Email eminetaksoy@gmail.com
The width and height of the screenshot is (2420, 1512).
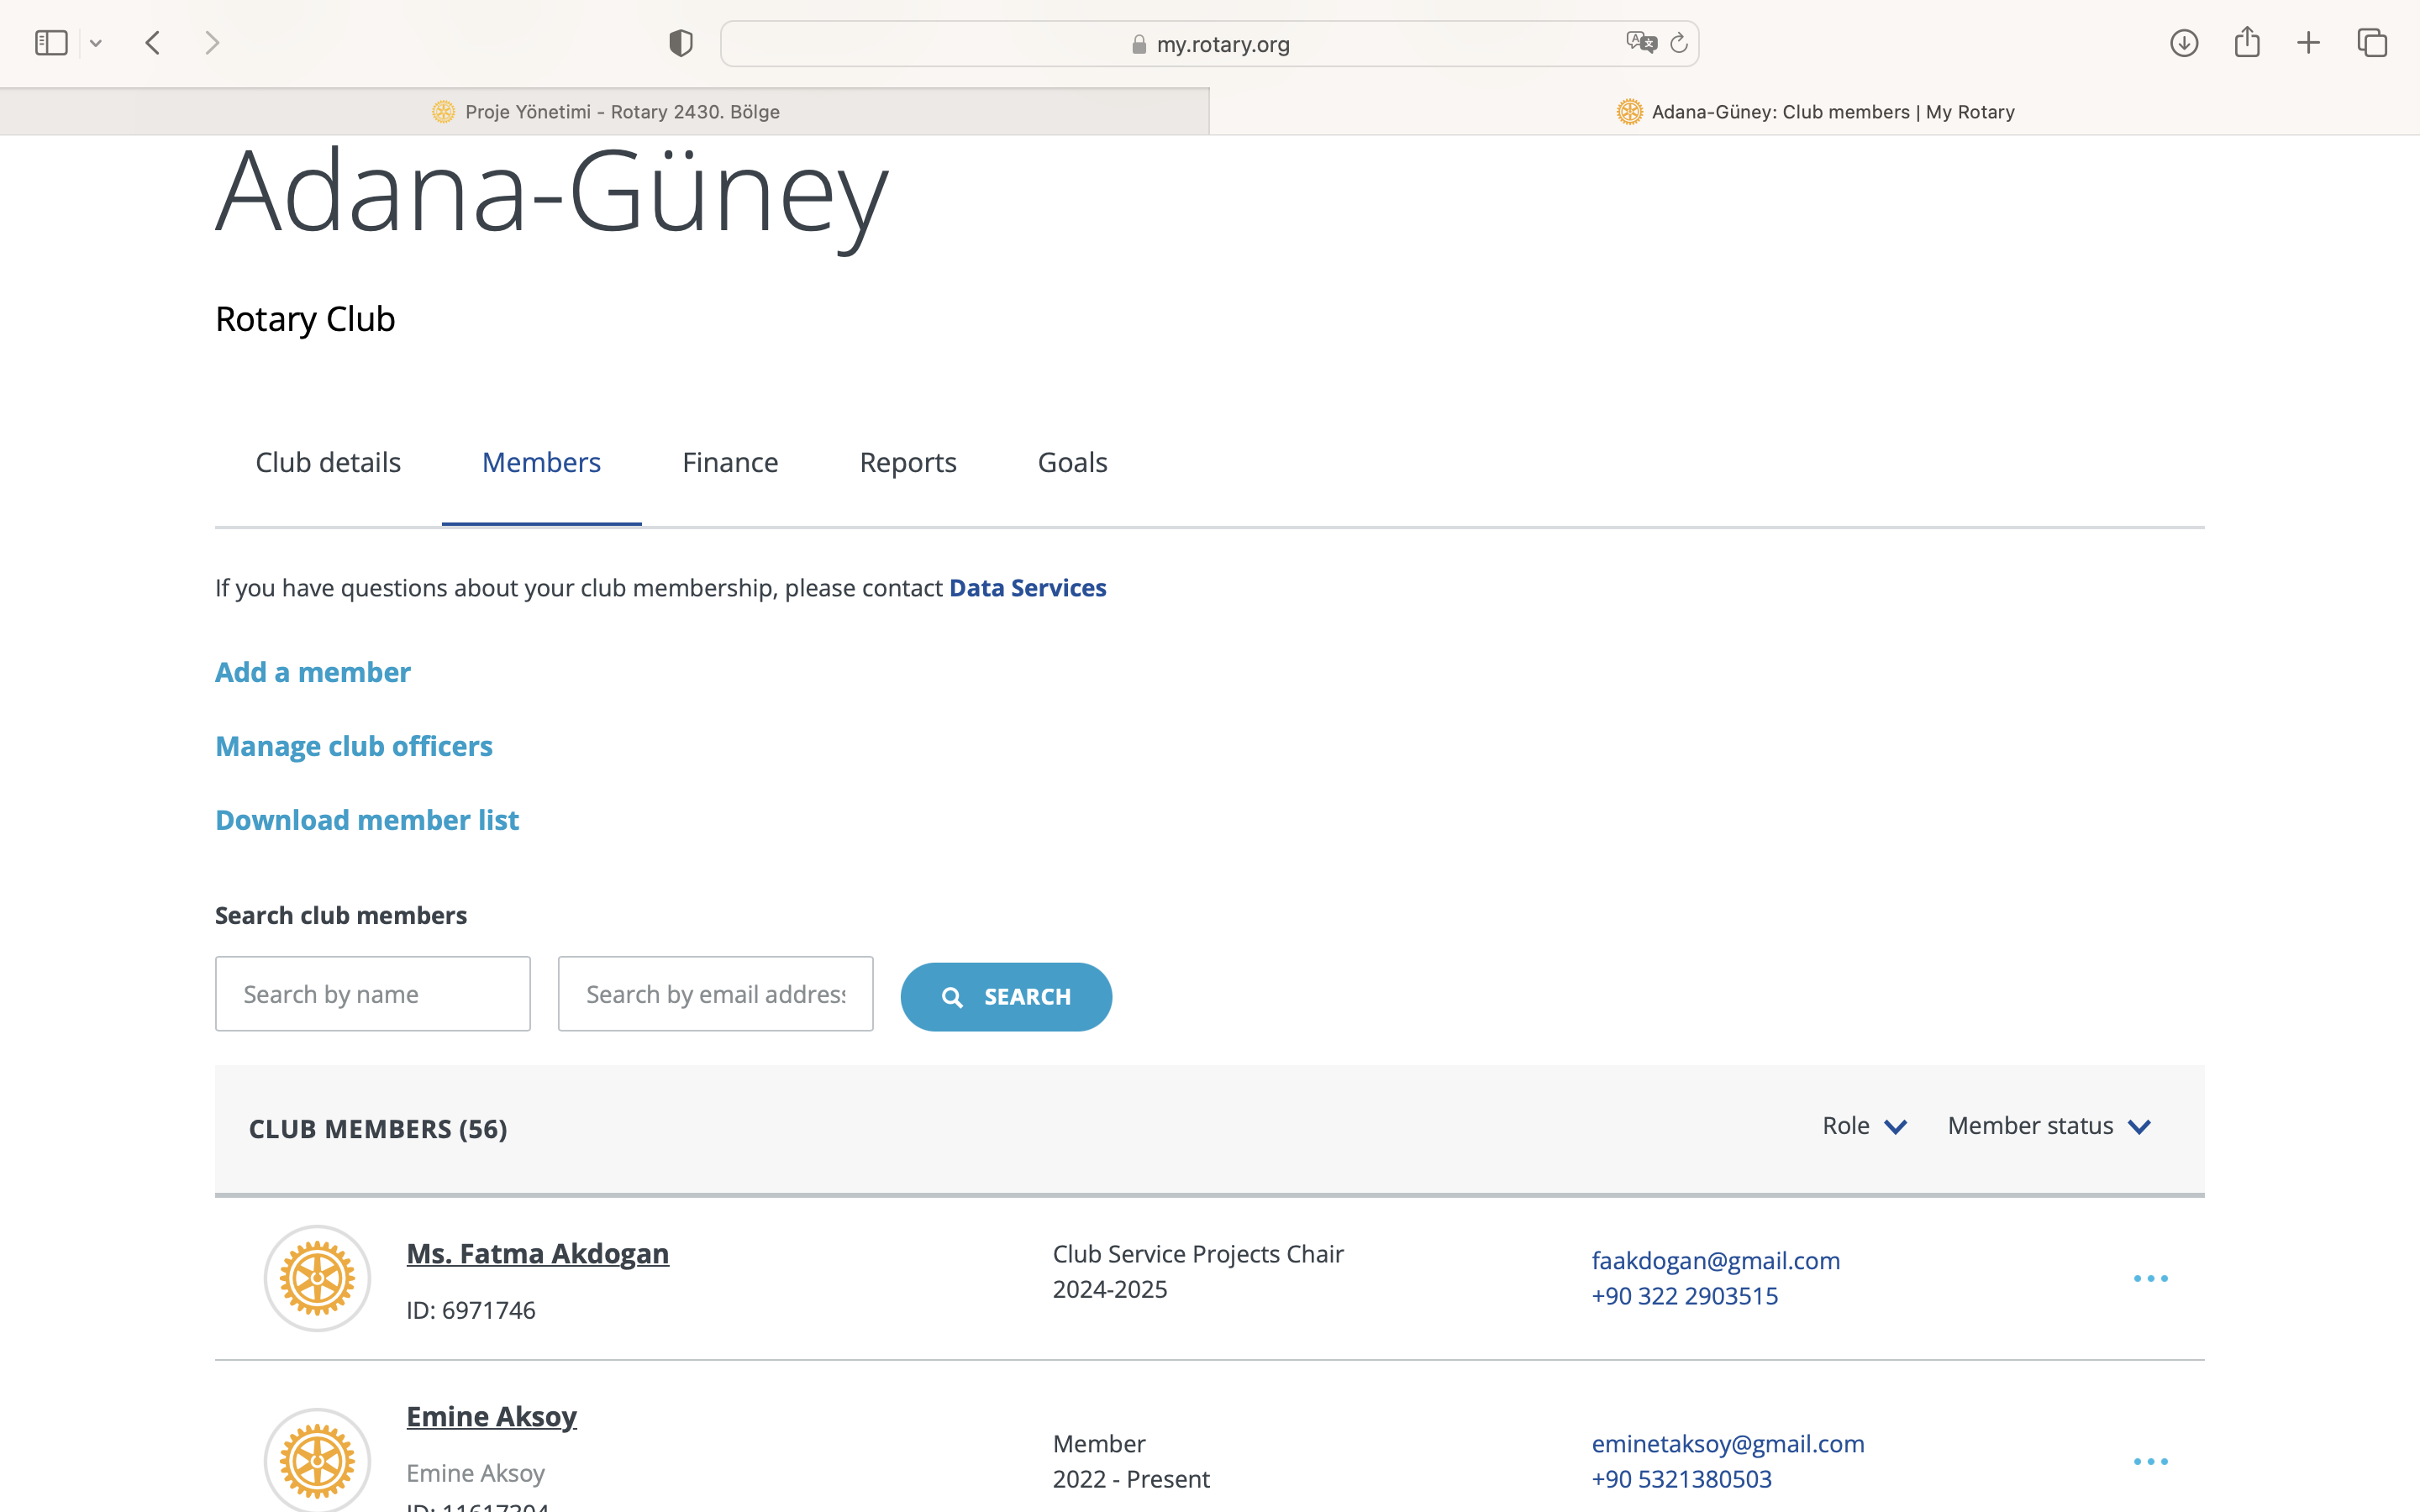click(1728, 1443)
